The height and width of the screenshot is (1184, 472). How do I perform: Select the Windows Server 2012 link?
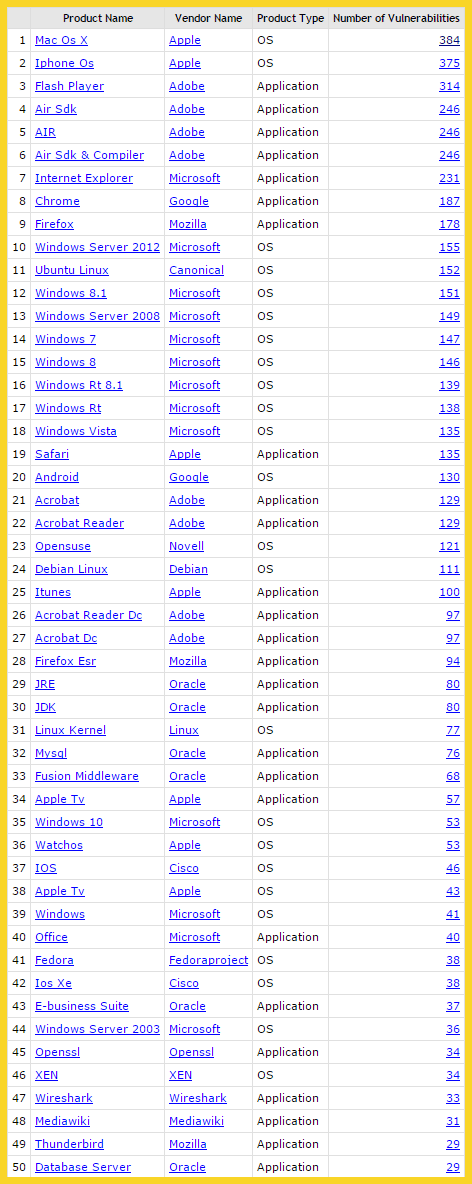tap(97, 248)
